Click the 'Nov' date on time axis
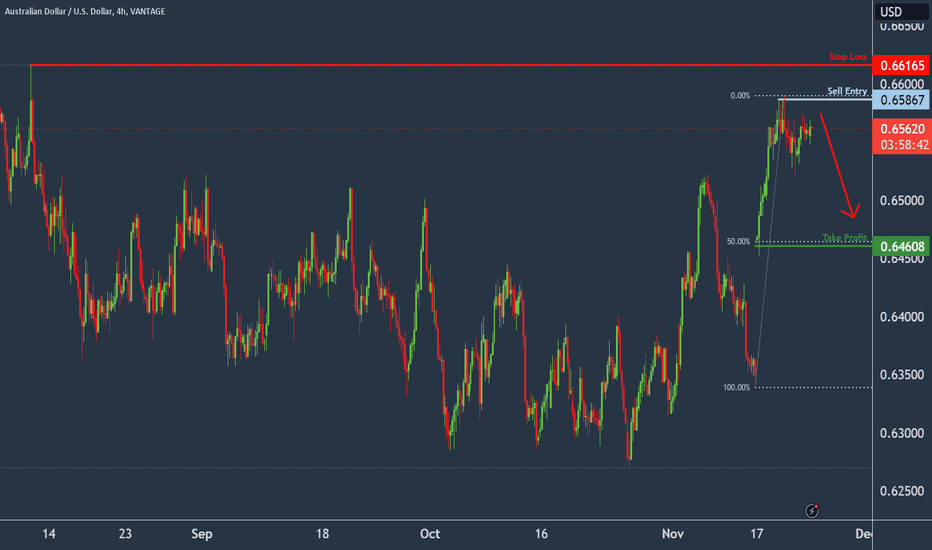This screenshot has height=550, width=932. [672, 534]
